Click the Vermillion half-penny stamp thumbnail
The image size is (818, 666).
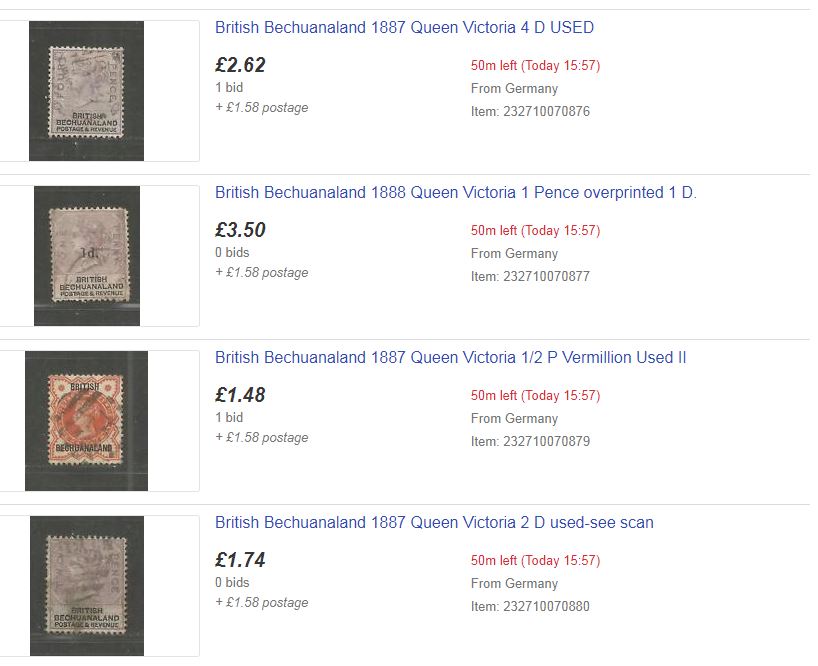85,420
